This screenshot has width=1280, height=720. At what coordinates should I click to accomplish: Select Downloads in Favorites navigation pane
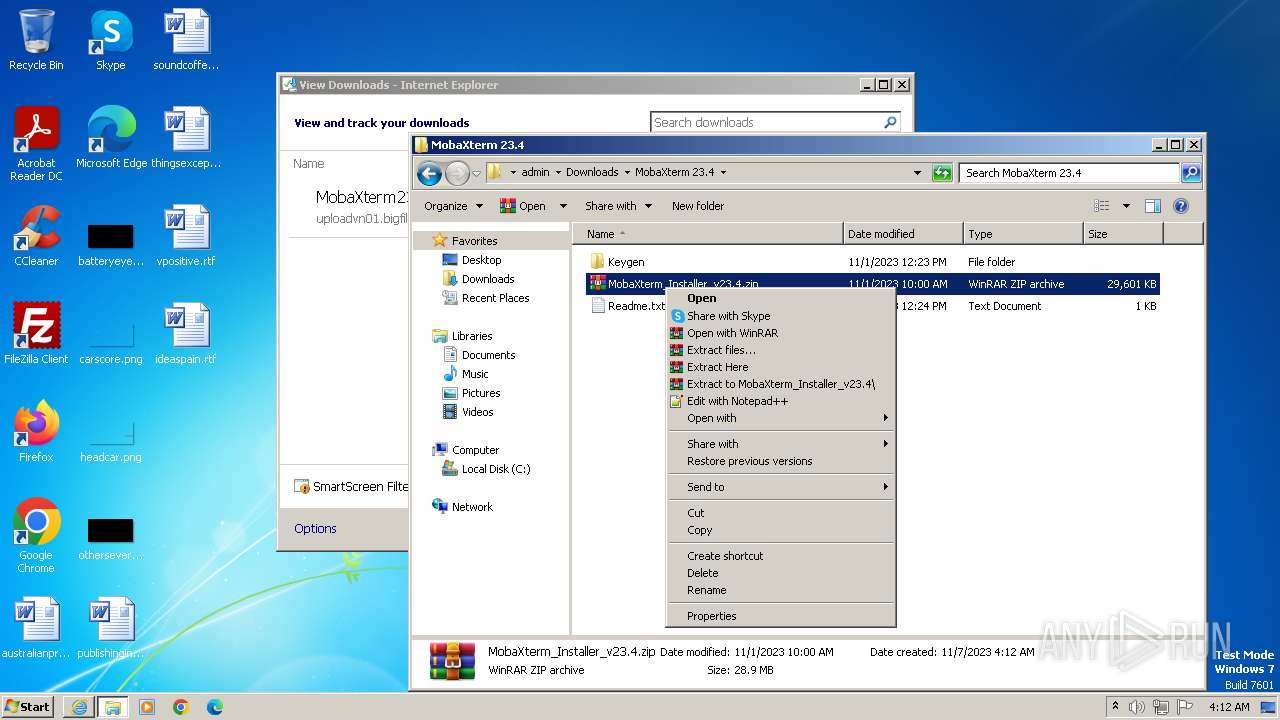[x=488, y=279]
